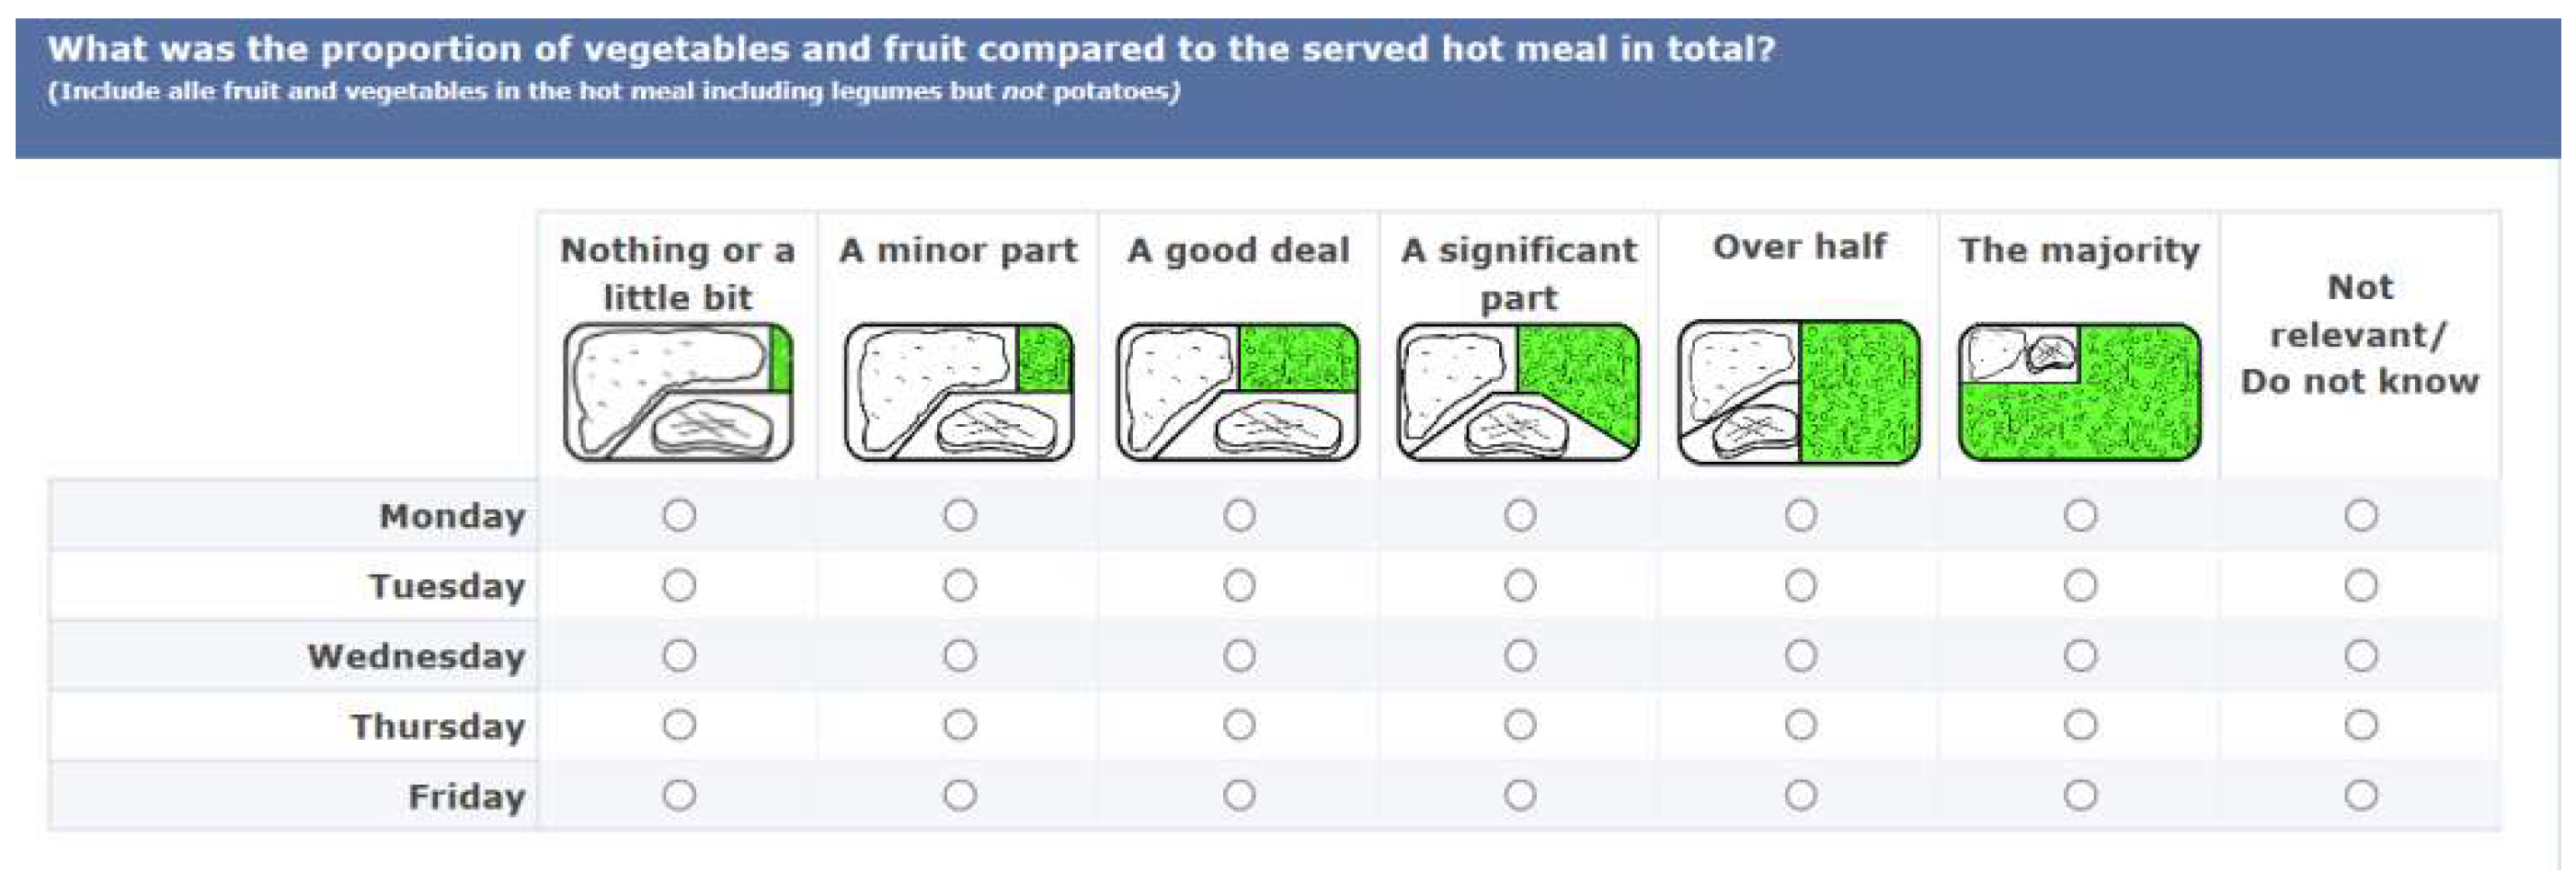Click the 'A minor part' plate illustration
2576x884 pixels.
point(959,392)
